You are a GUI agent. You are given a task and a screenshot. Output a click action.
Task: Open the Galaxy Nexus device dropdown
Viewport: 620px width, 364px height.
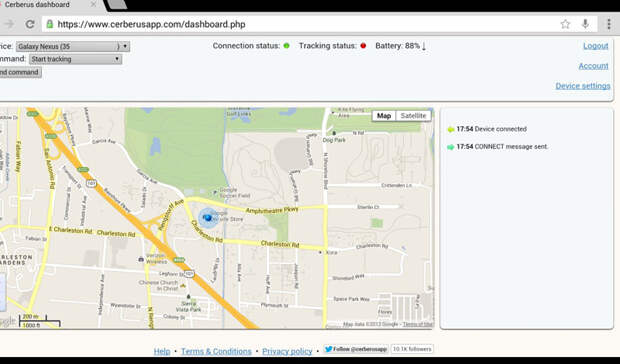73,47
